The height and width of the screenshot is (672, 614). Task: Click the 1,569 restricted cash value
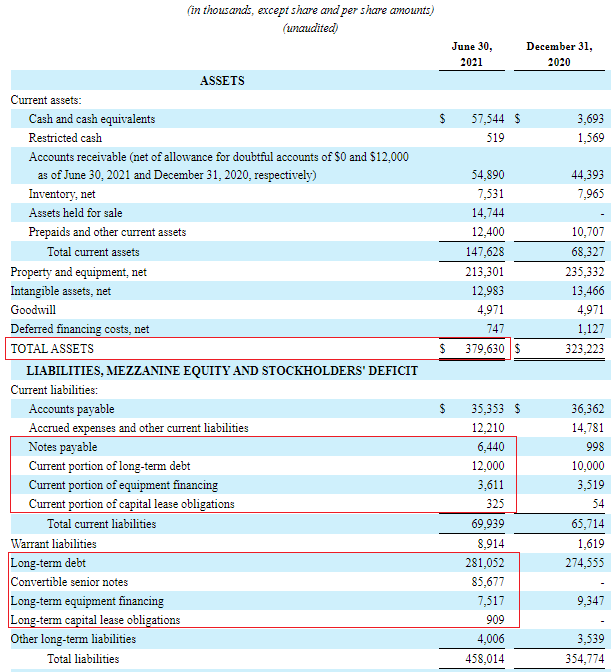590,138
